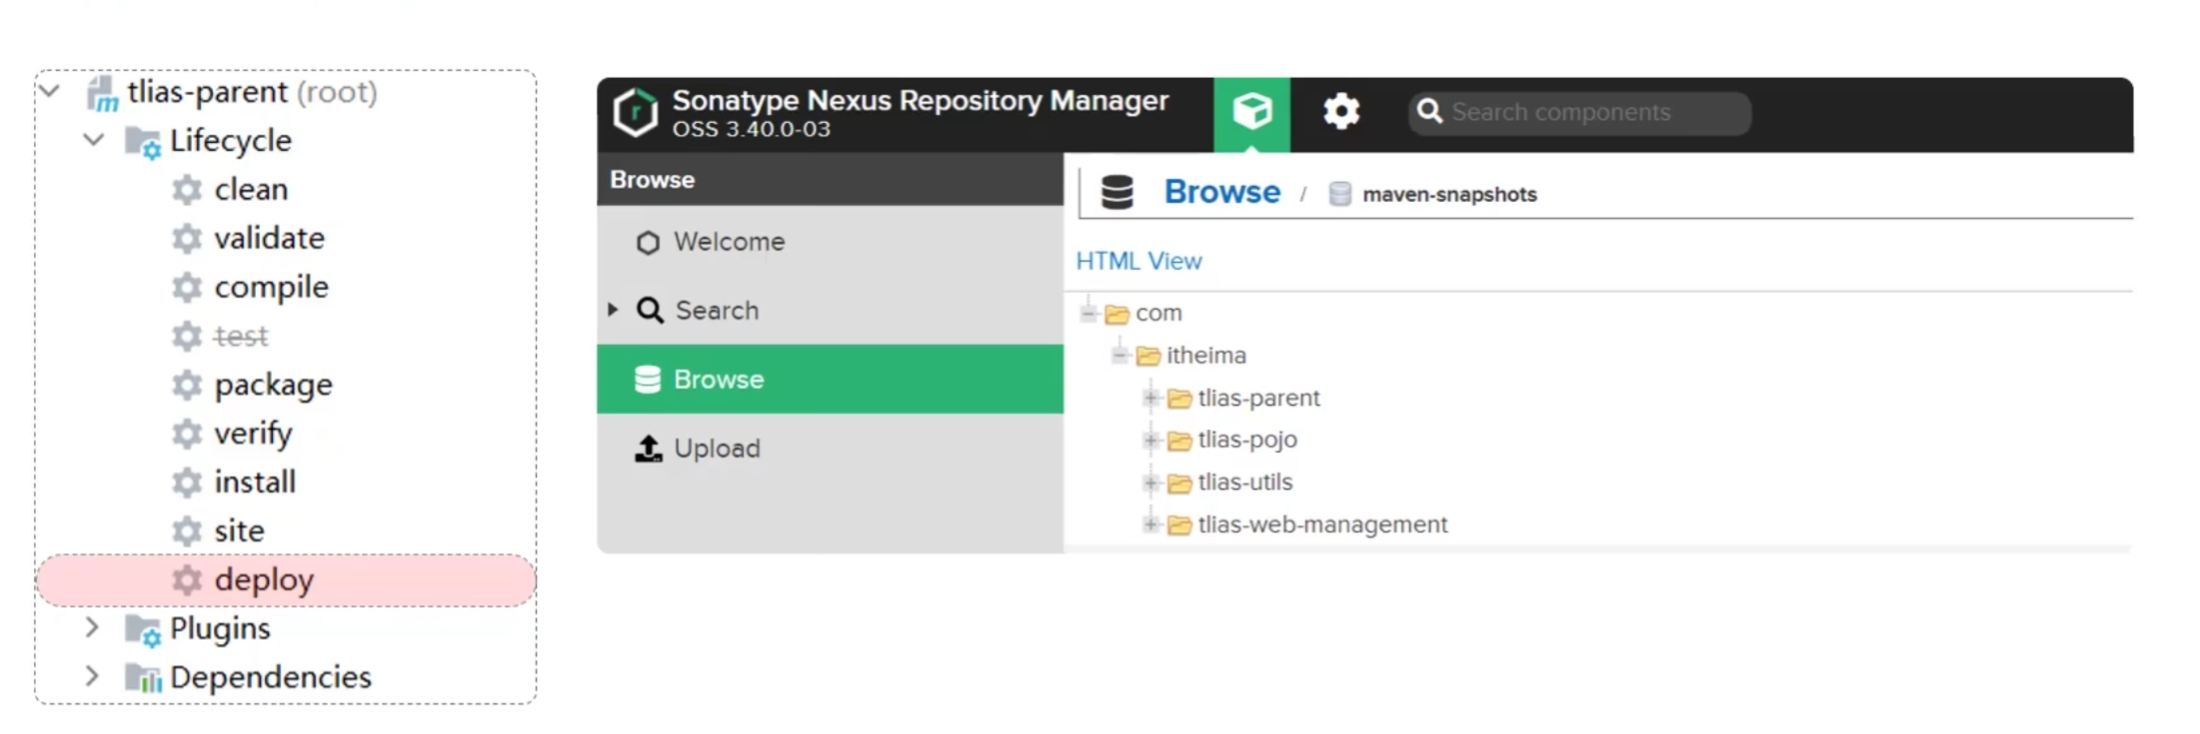Screen dimensions: 2200x734
Task: Click the com folder icon
Action: 1117,314
